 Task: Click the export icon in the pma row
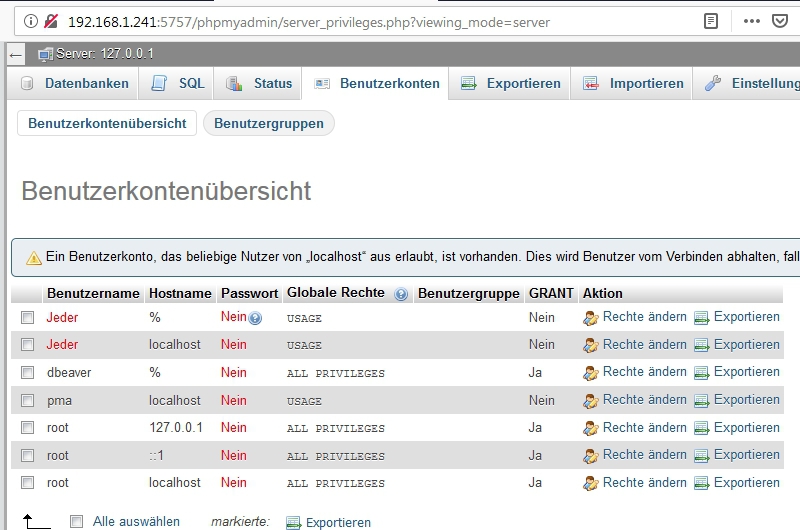click(x=702, y=401)
